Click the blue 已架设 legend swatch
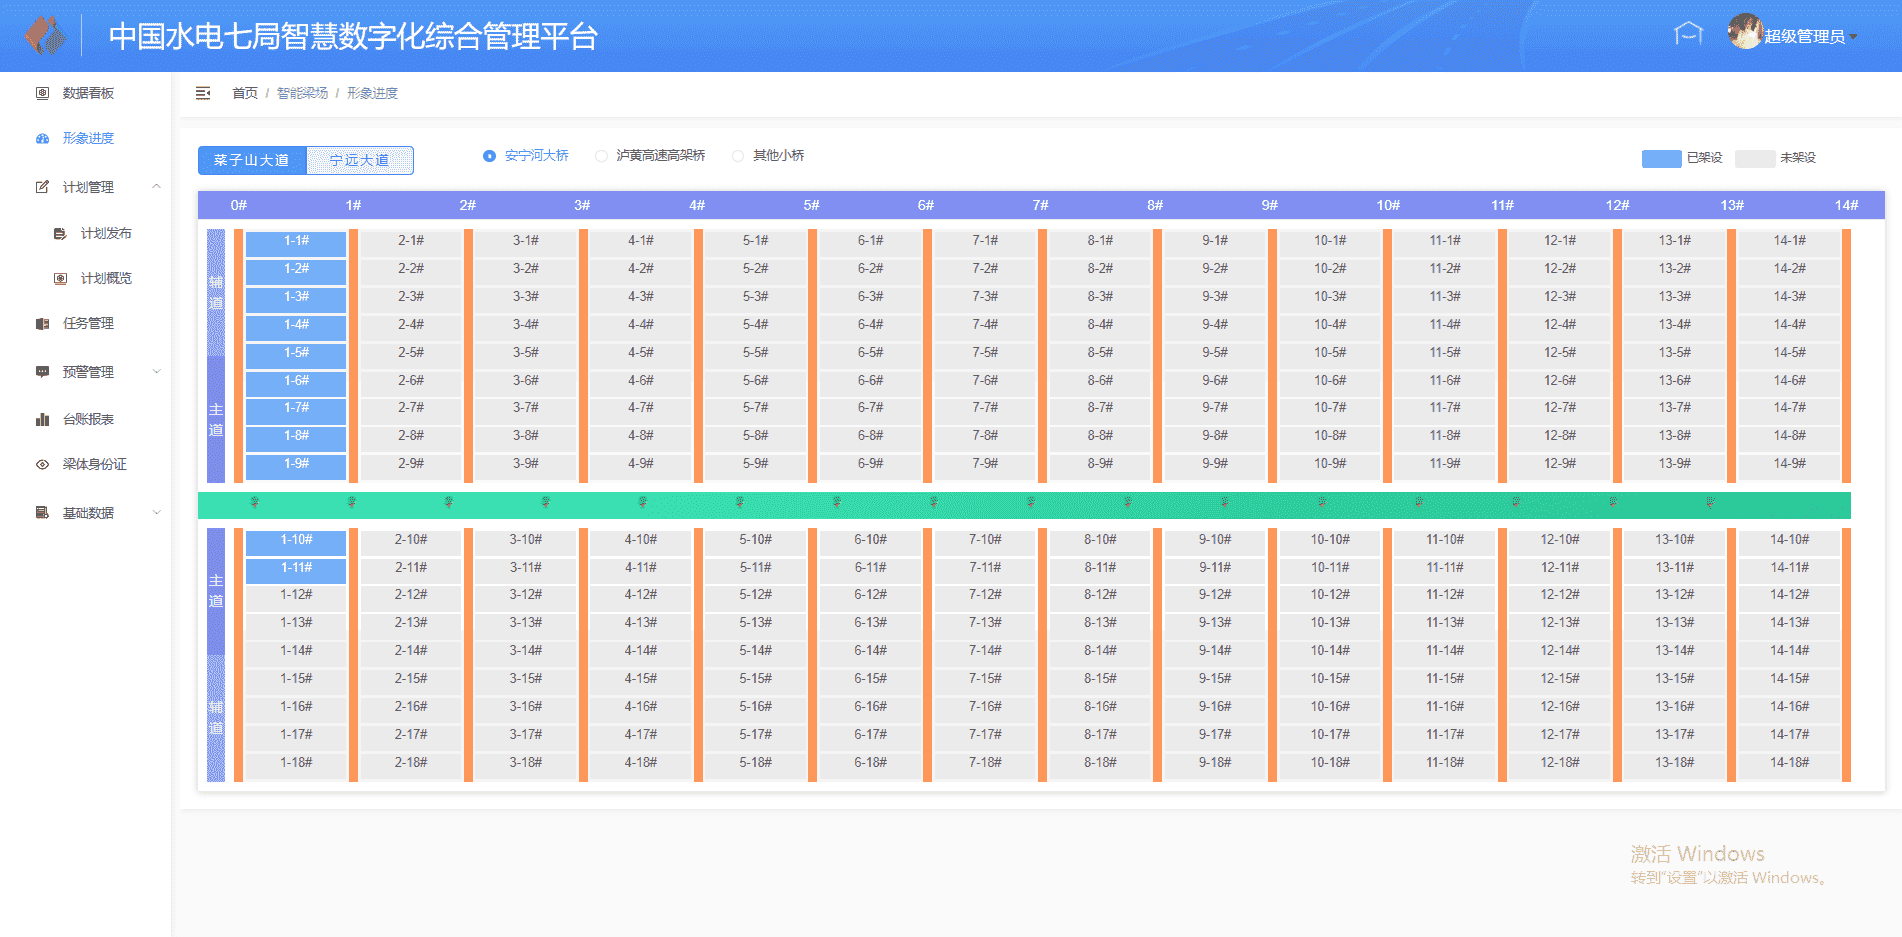Viewport: 1902px width, 937px height. pos(1661,158)
